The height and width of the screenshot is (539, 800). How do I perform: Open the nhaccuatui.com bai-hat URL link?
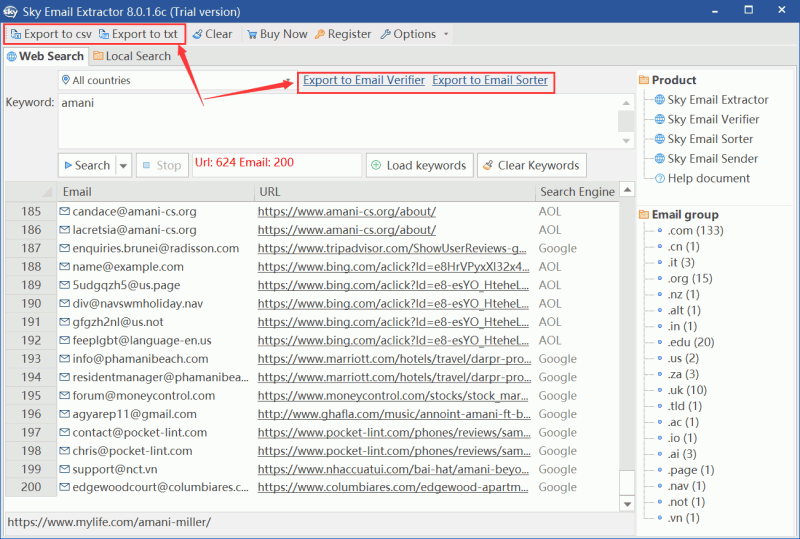click(393, 469)
